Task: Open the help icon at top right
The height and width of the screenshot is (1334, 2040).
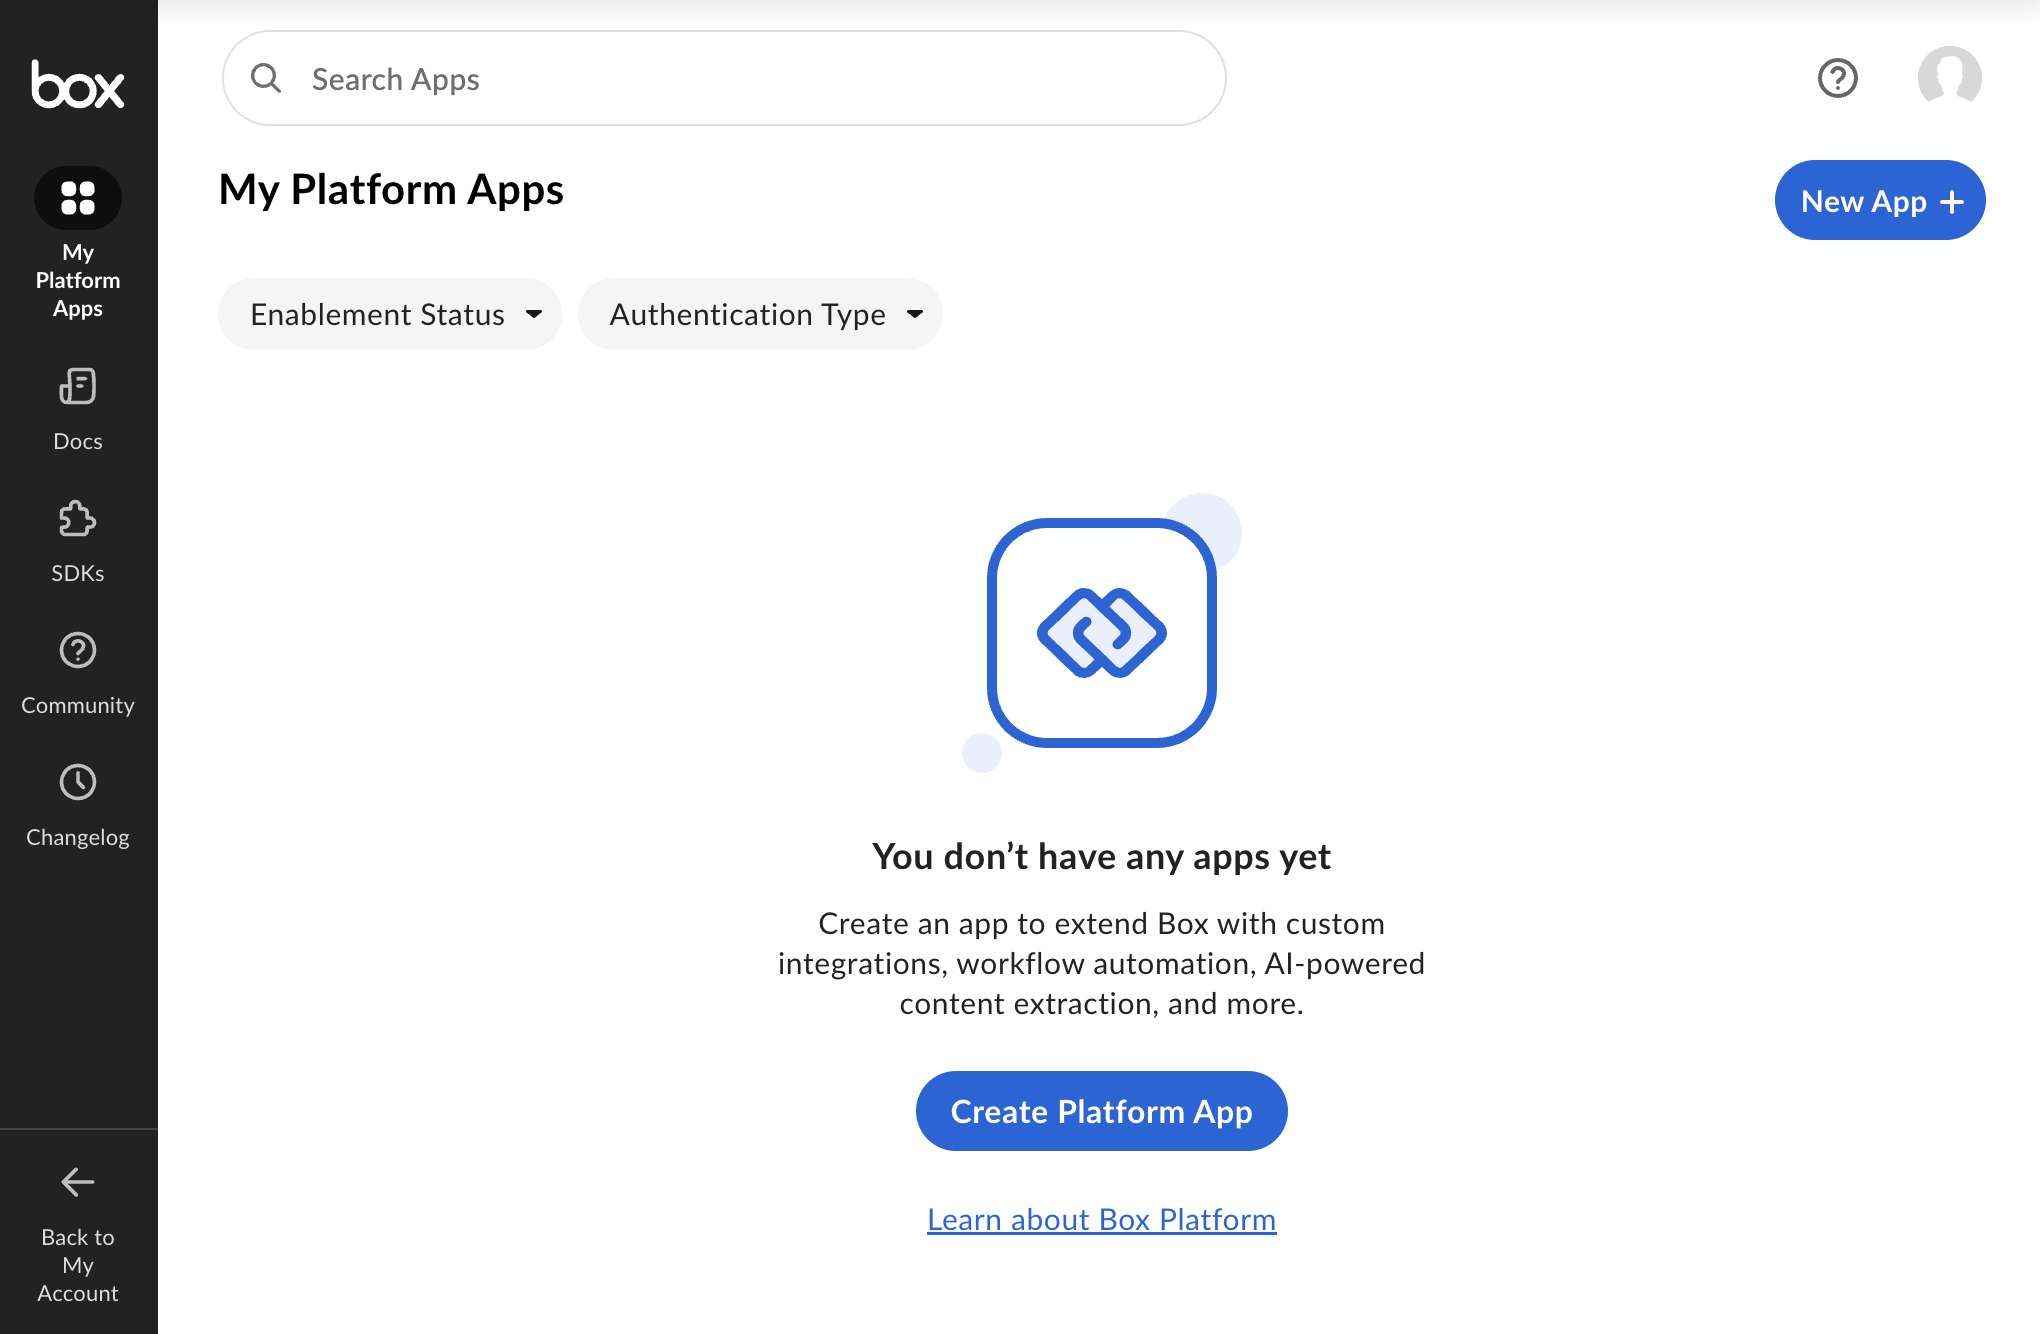Action: point(1837,78)
